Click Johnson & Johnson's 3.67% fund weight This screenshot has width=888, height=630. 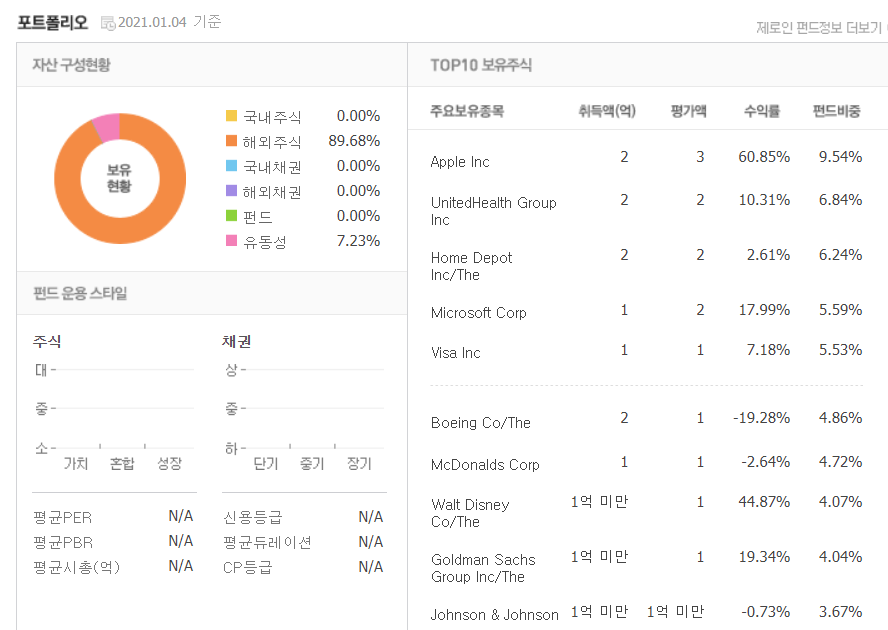(840, 612)
